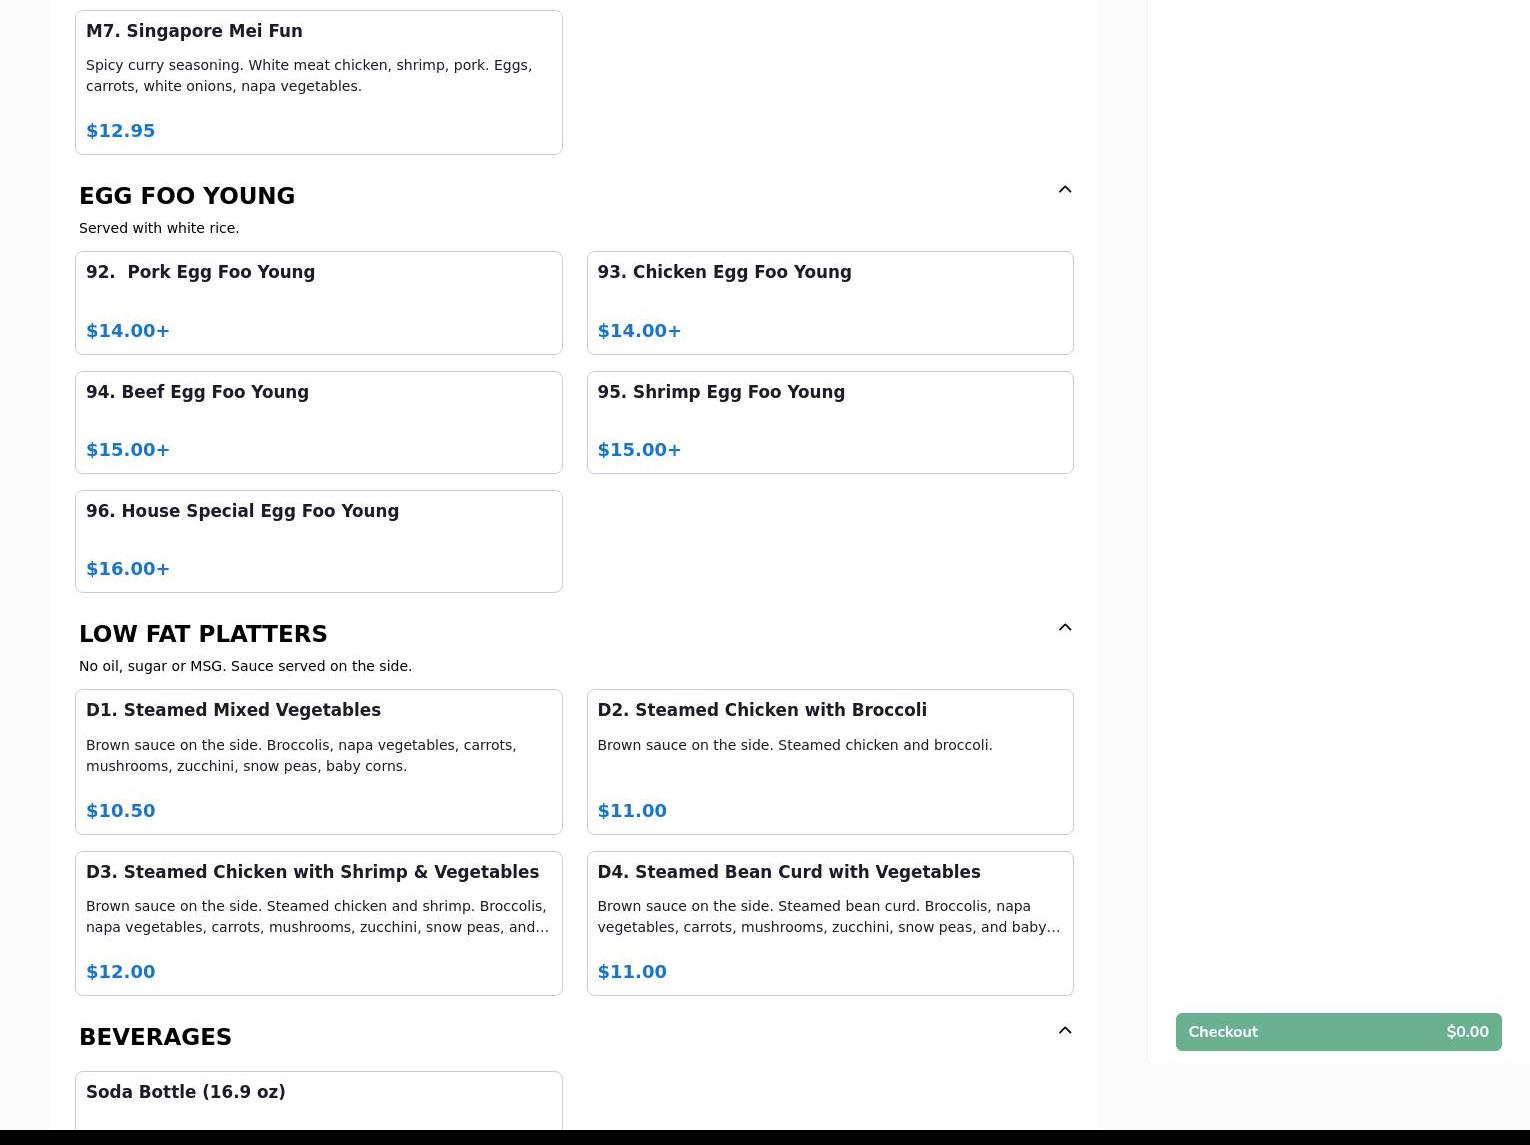This screenshot has width=1530, height=1145.
Task: Open 96. House Special Egg Foo Young
Action: coord(318,541)
